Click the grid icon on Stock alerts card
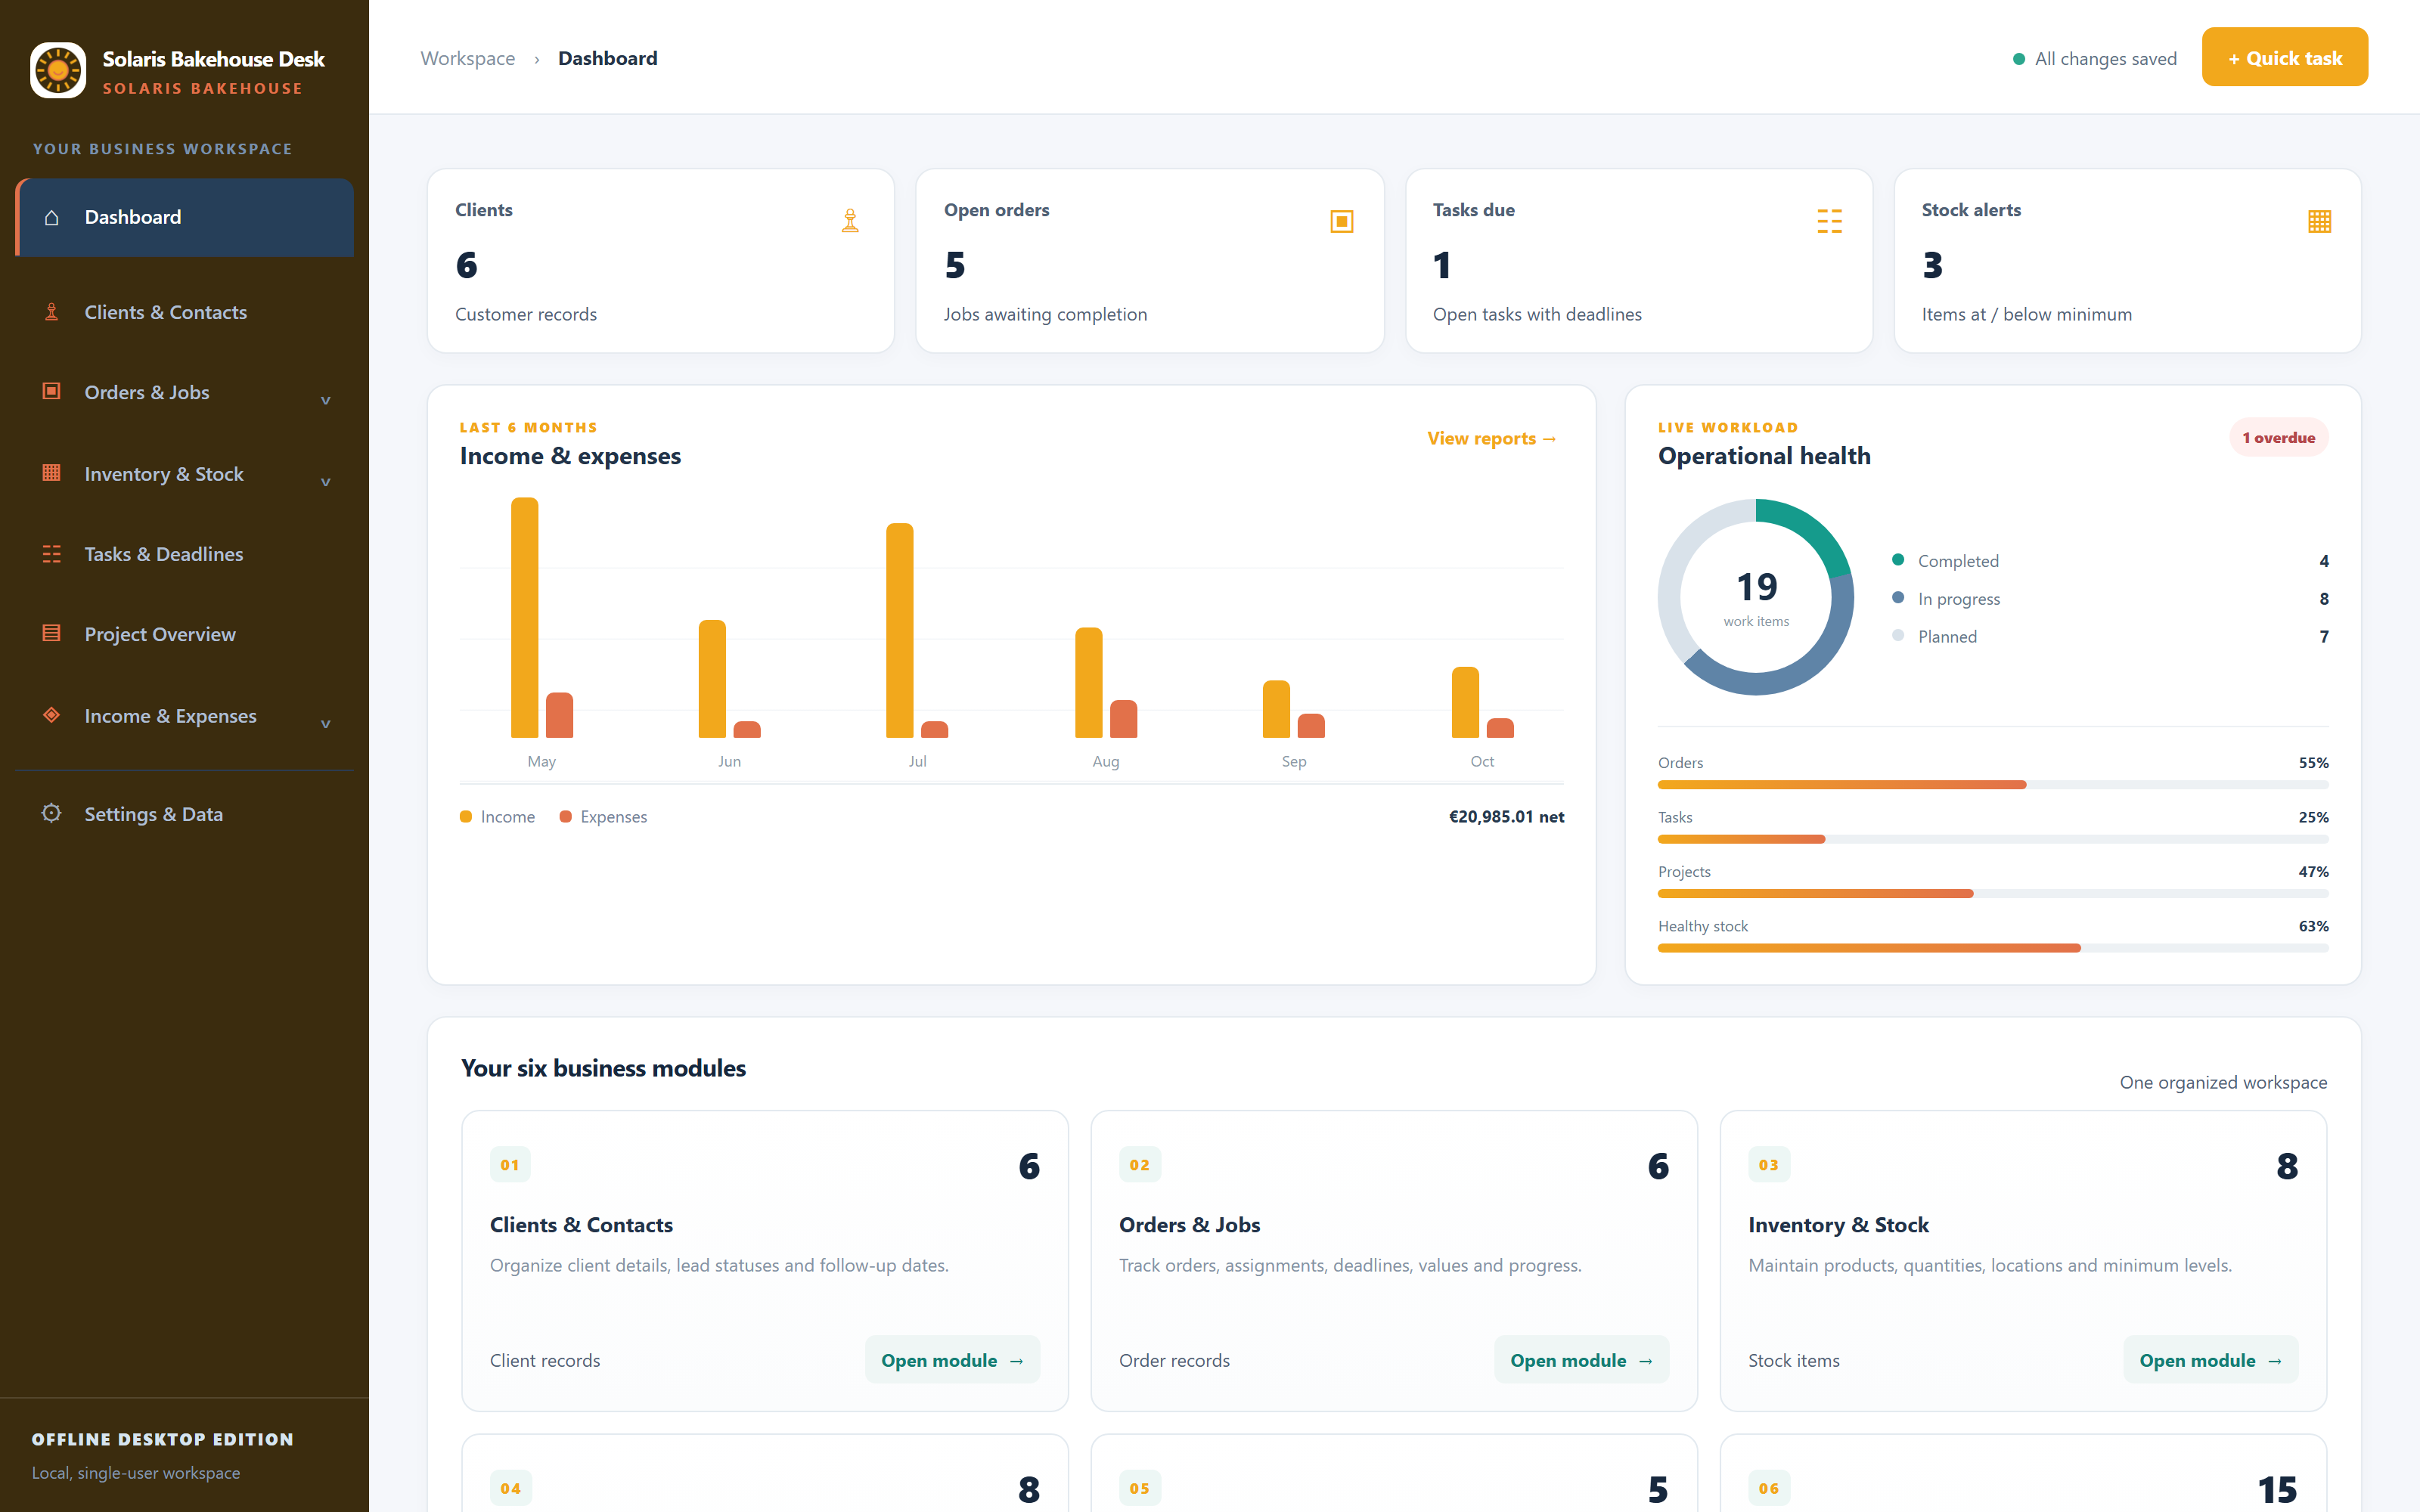 point(2320,221)
